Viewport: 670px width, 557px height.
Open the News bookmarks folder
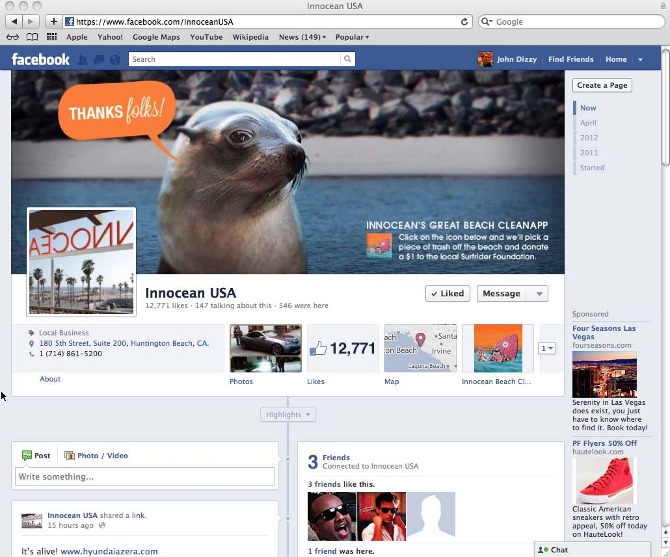pyautogui.click(x=302, y=37)
